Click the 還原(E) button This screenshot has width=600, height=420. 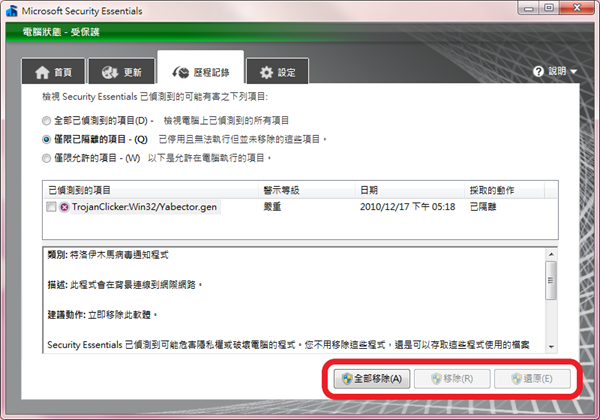click(x=532, y=379)
